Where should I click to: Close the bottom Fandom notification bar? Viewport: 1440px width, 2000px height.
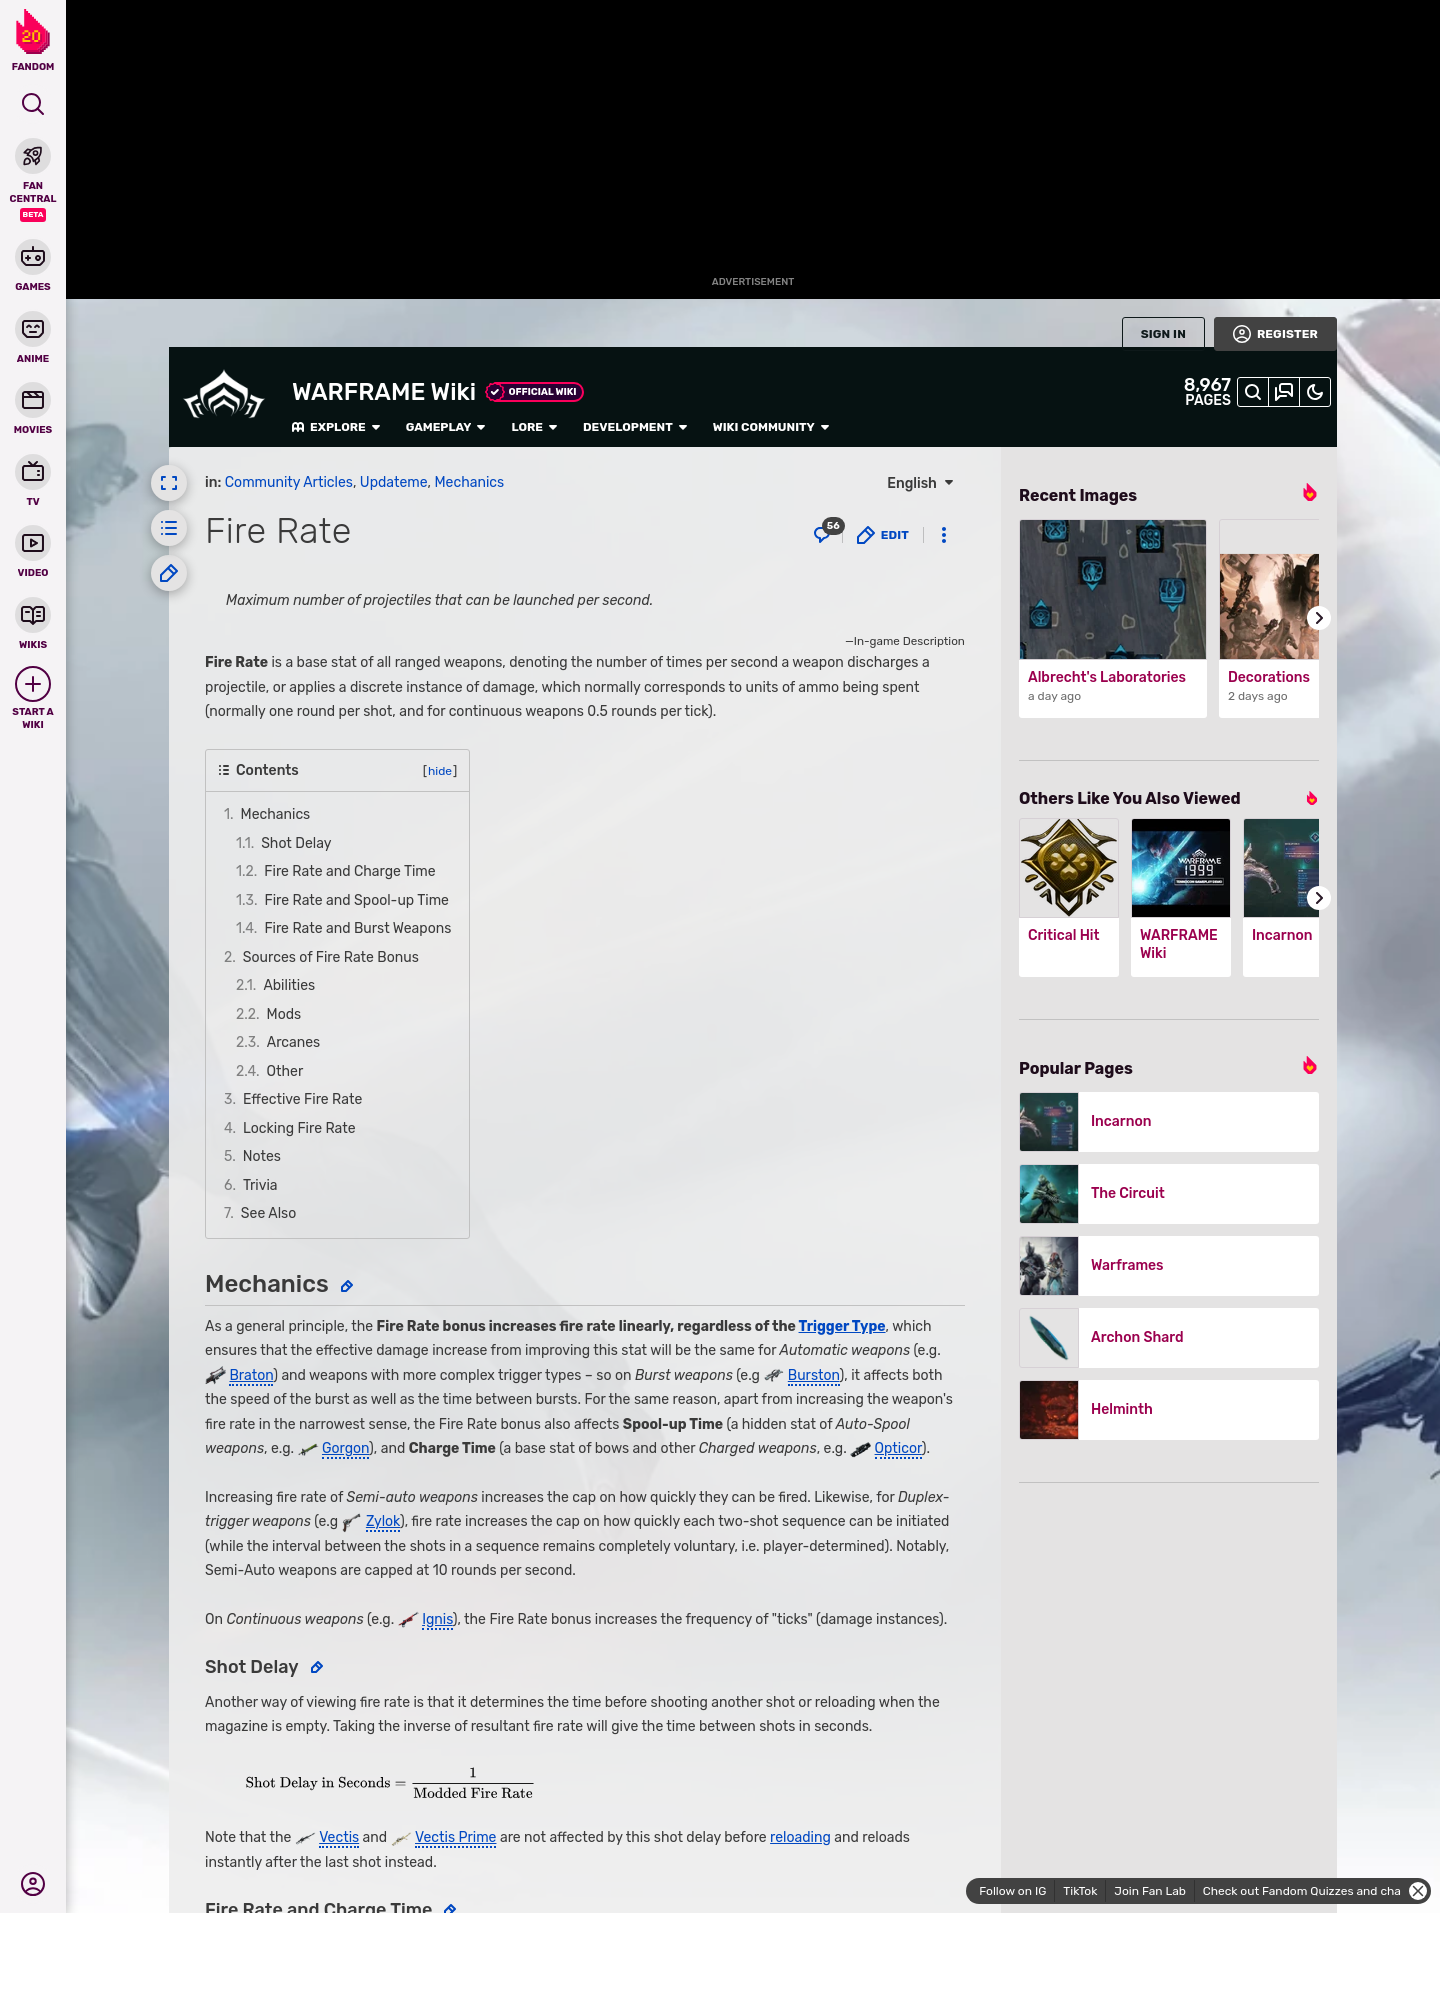point(1418,1891)
